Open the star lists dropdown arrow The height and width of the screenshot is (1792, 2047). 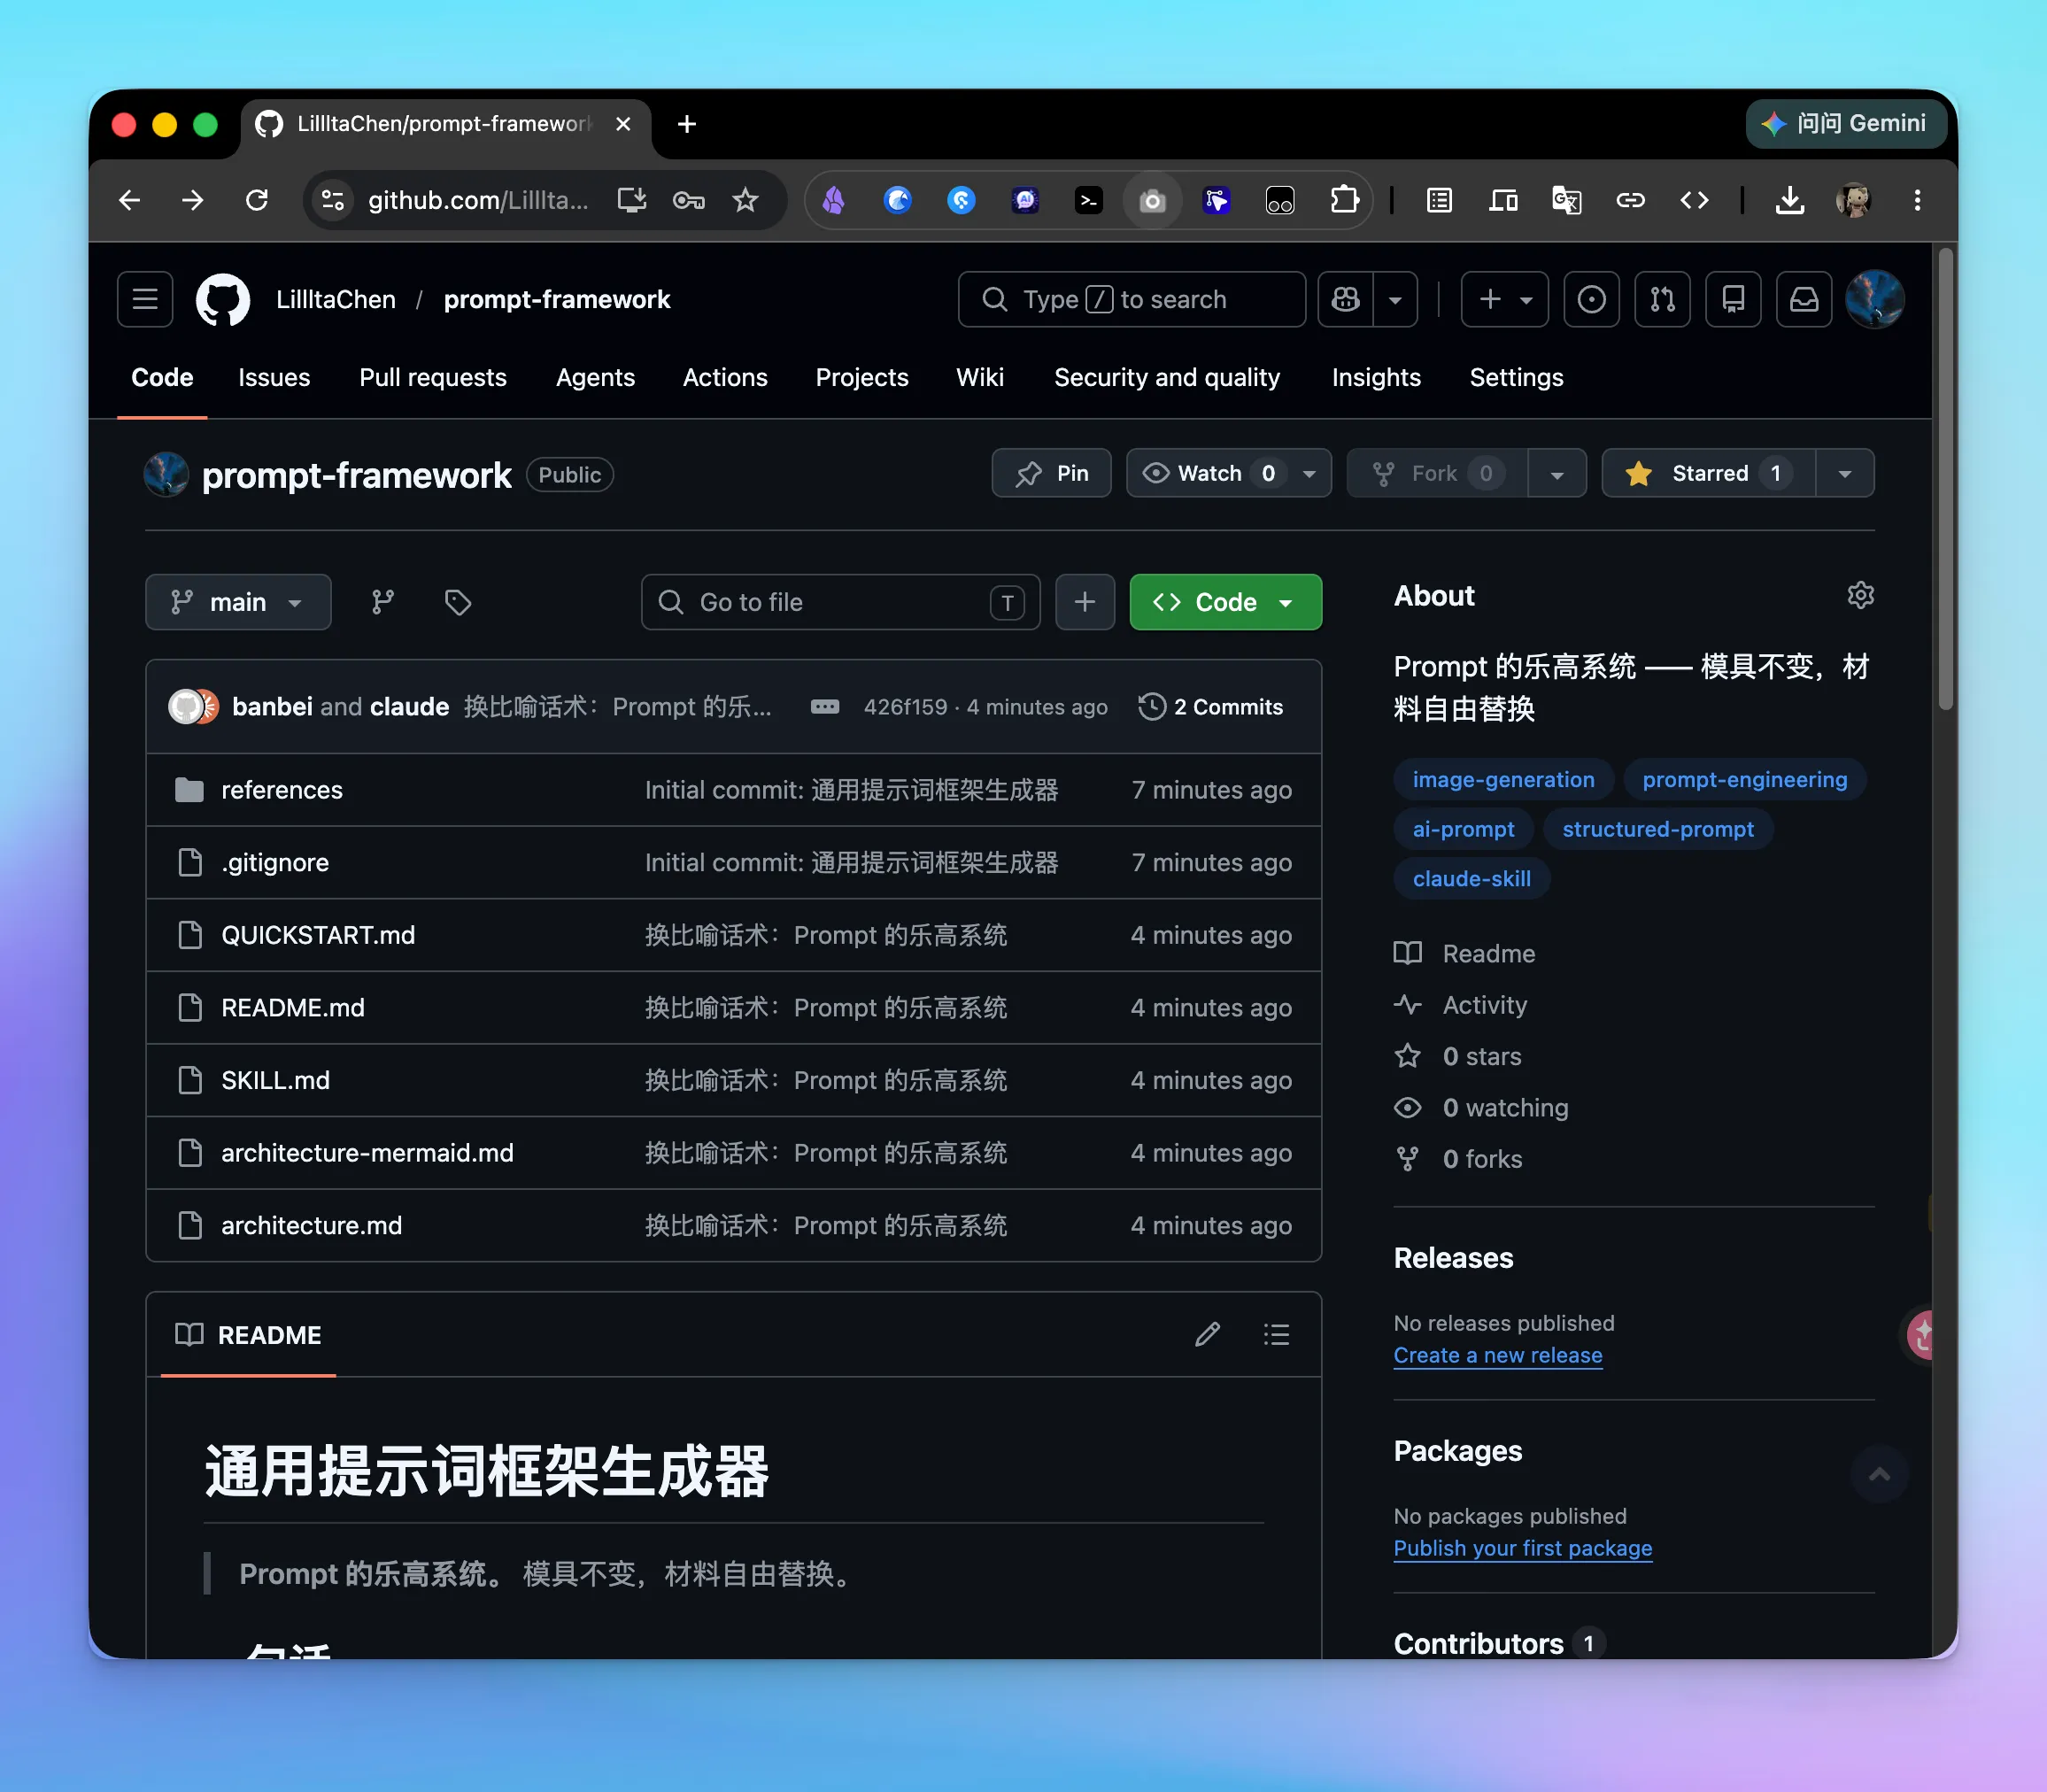[x=1844, y=473]
